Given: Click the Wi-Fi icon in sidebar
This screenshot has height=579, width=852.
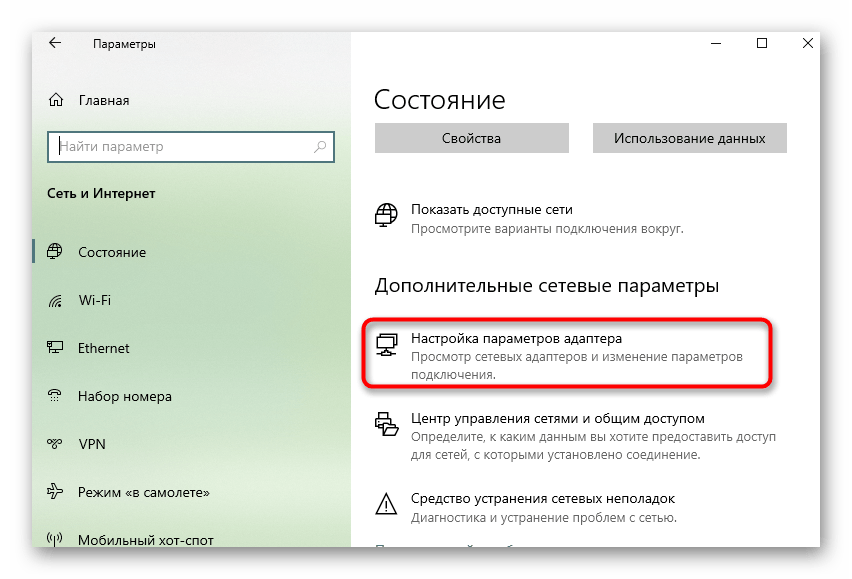Looking at the screenshot, I should click(x=56, y=300).
